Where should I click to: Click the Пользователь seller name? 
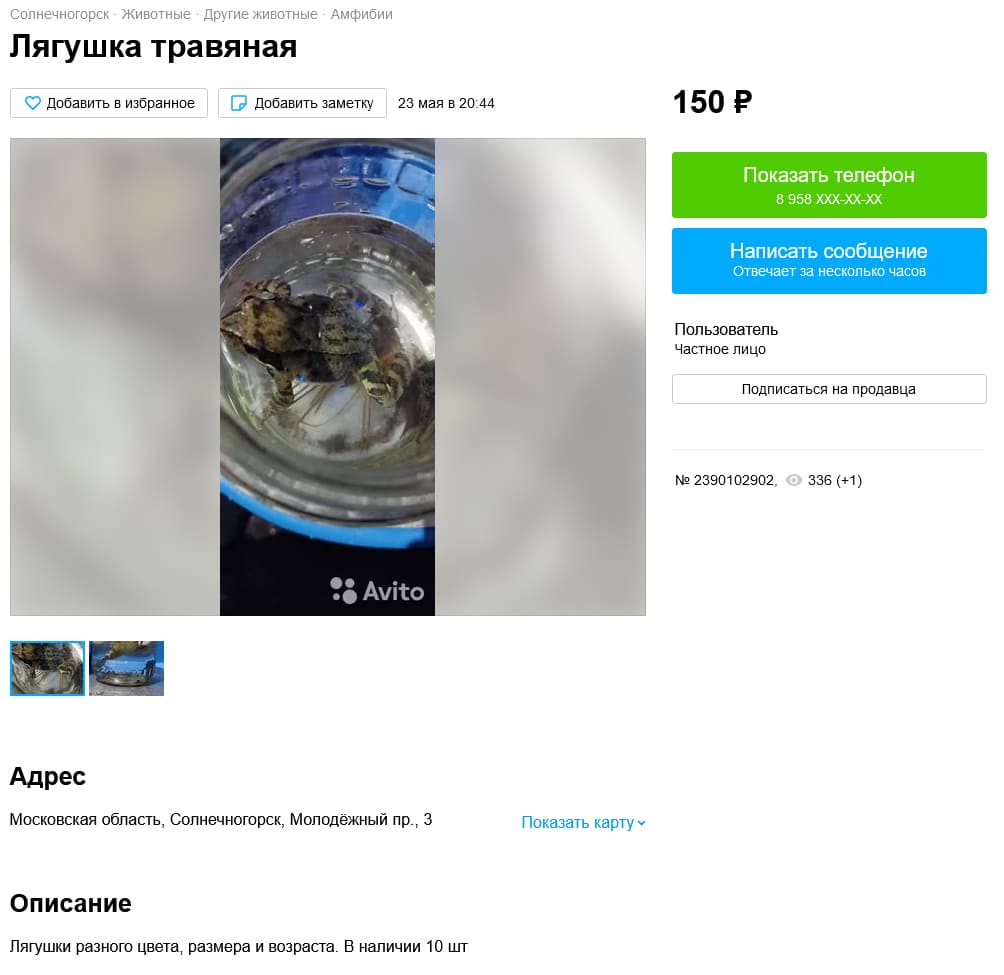pyautogui.click(x=725, y=330)
